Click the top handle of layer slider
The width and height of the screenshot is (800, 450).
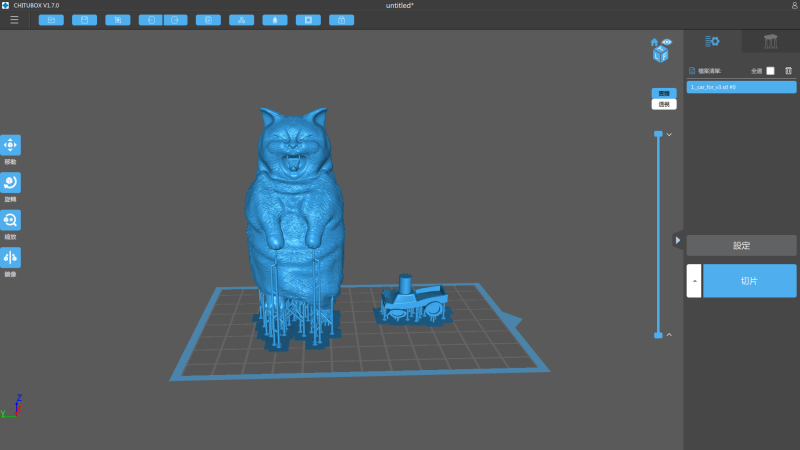pos(658,134)
